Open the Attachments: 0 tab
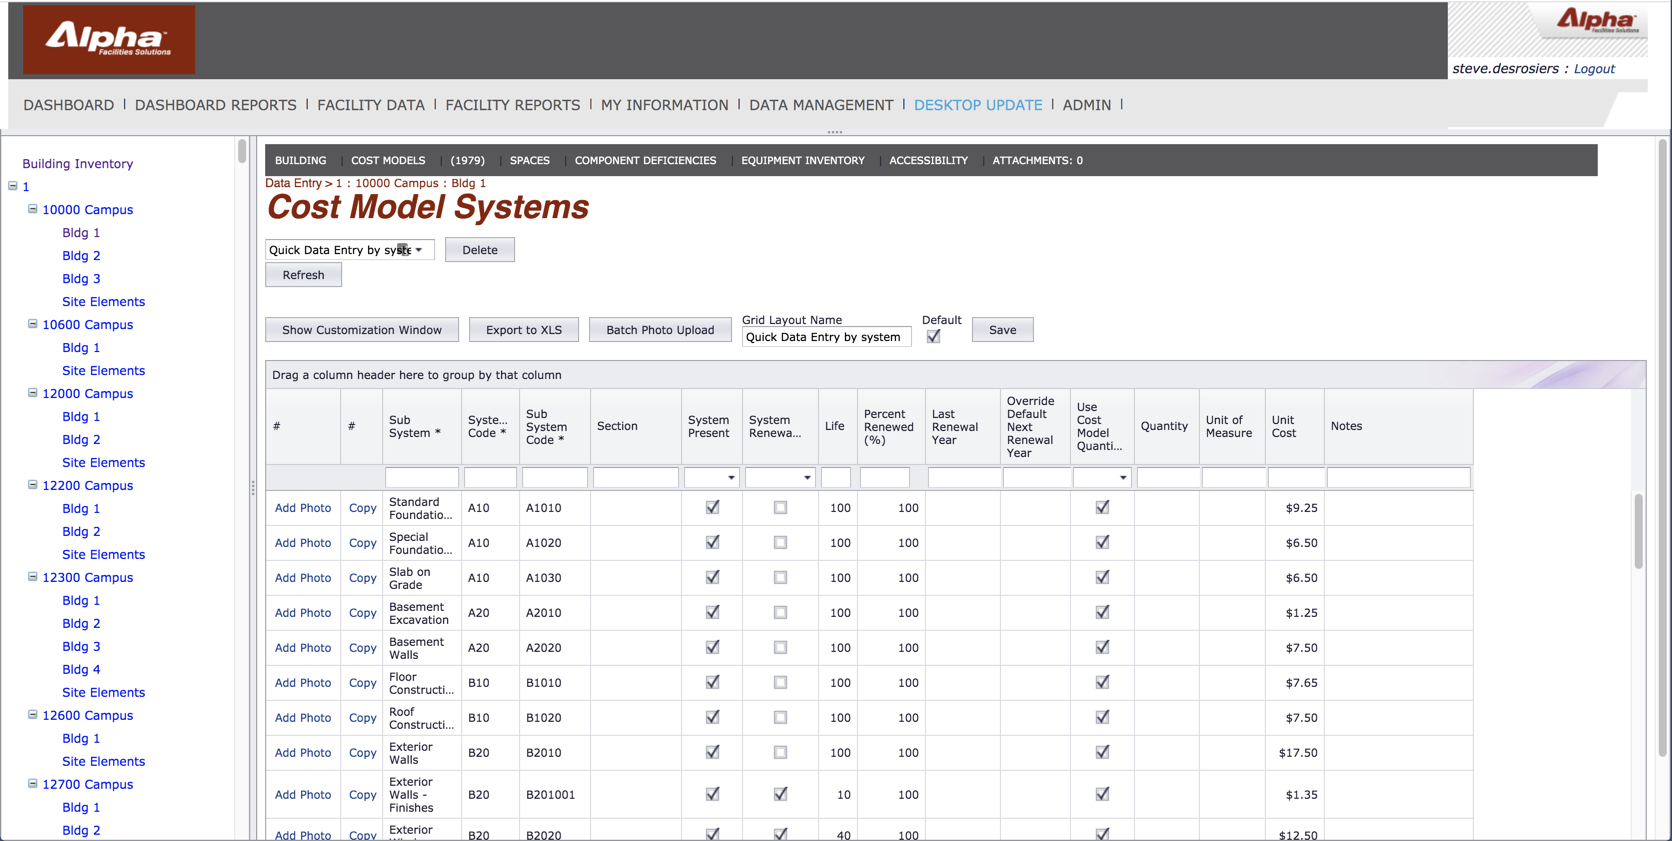The height and width of the screenshot is (841, 1672). click(x=1038, y=160)
